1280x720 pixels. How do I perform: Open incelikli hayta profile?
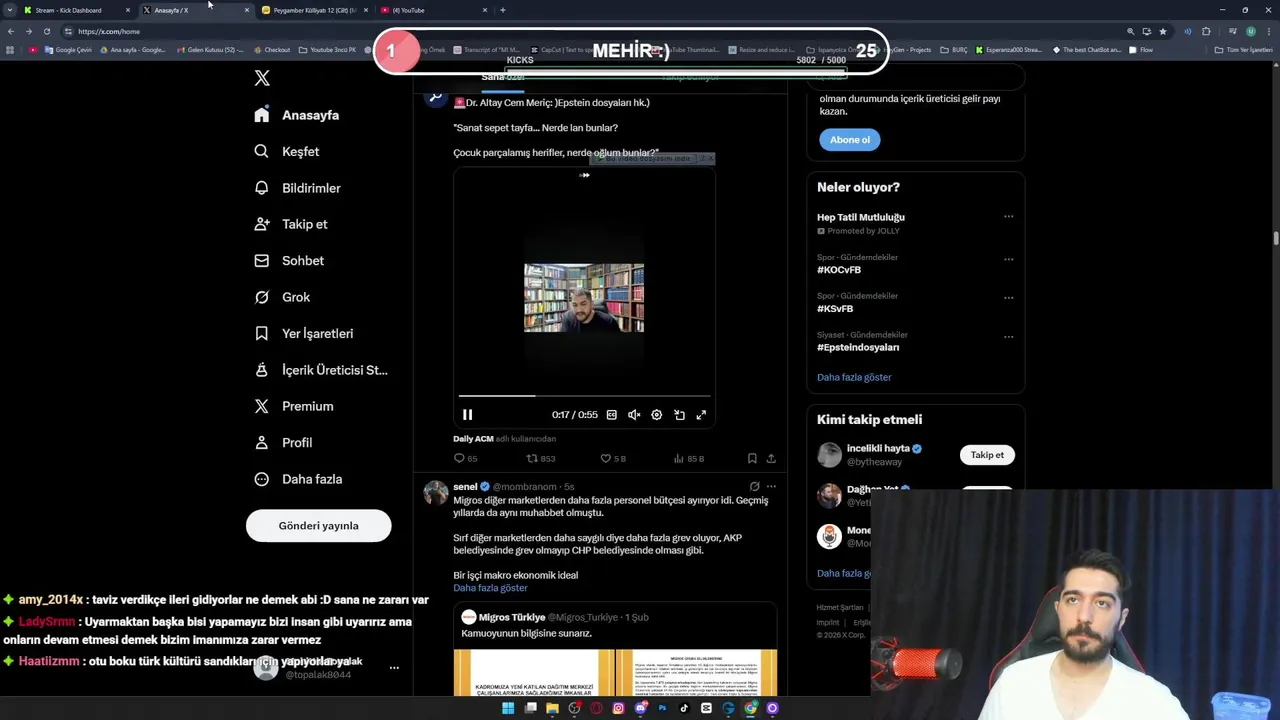(878, 449)
